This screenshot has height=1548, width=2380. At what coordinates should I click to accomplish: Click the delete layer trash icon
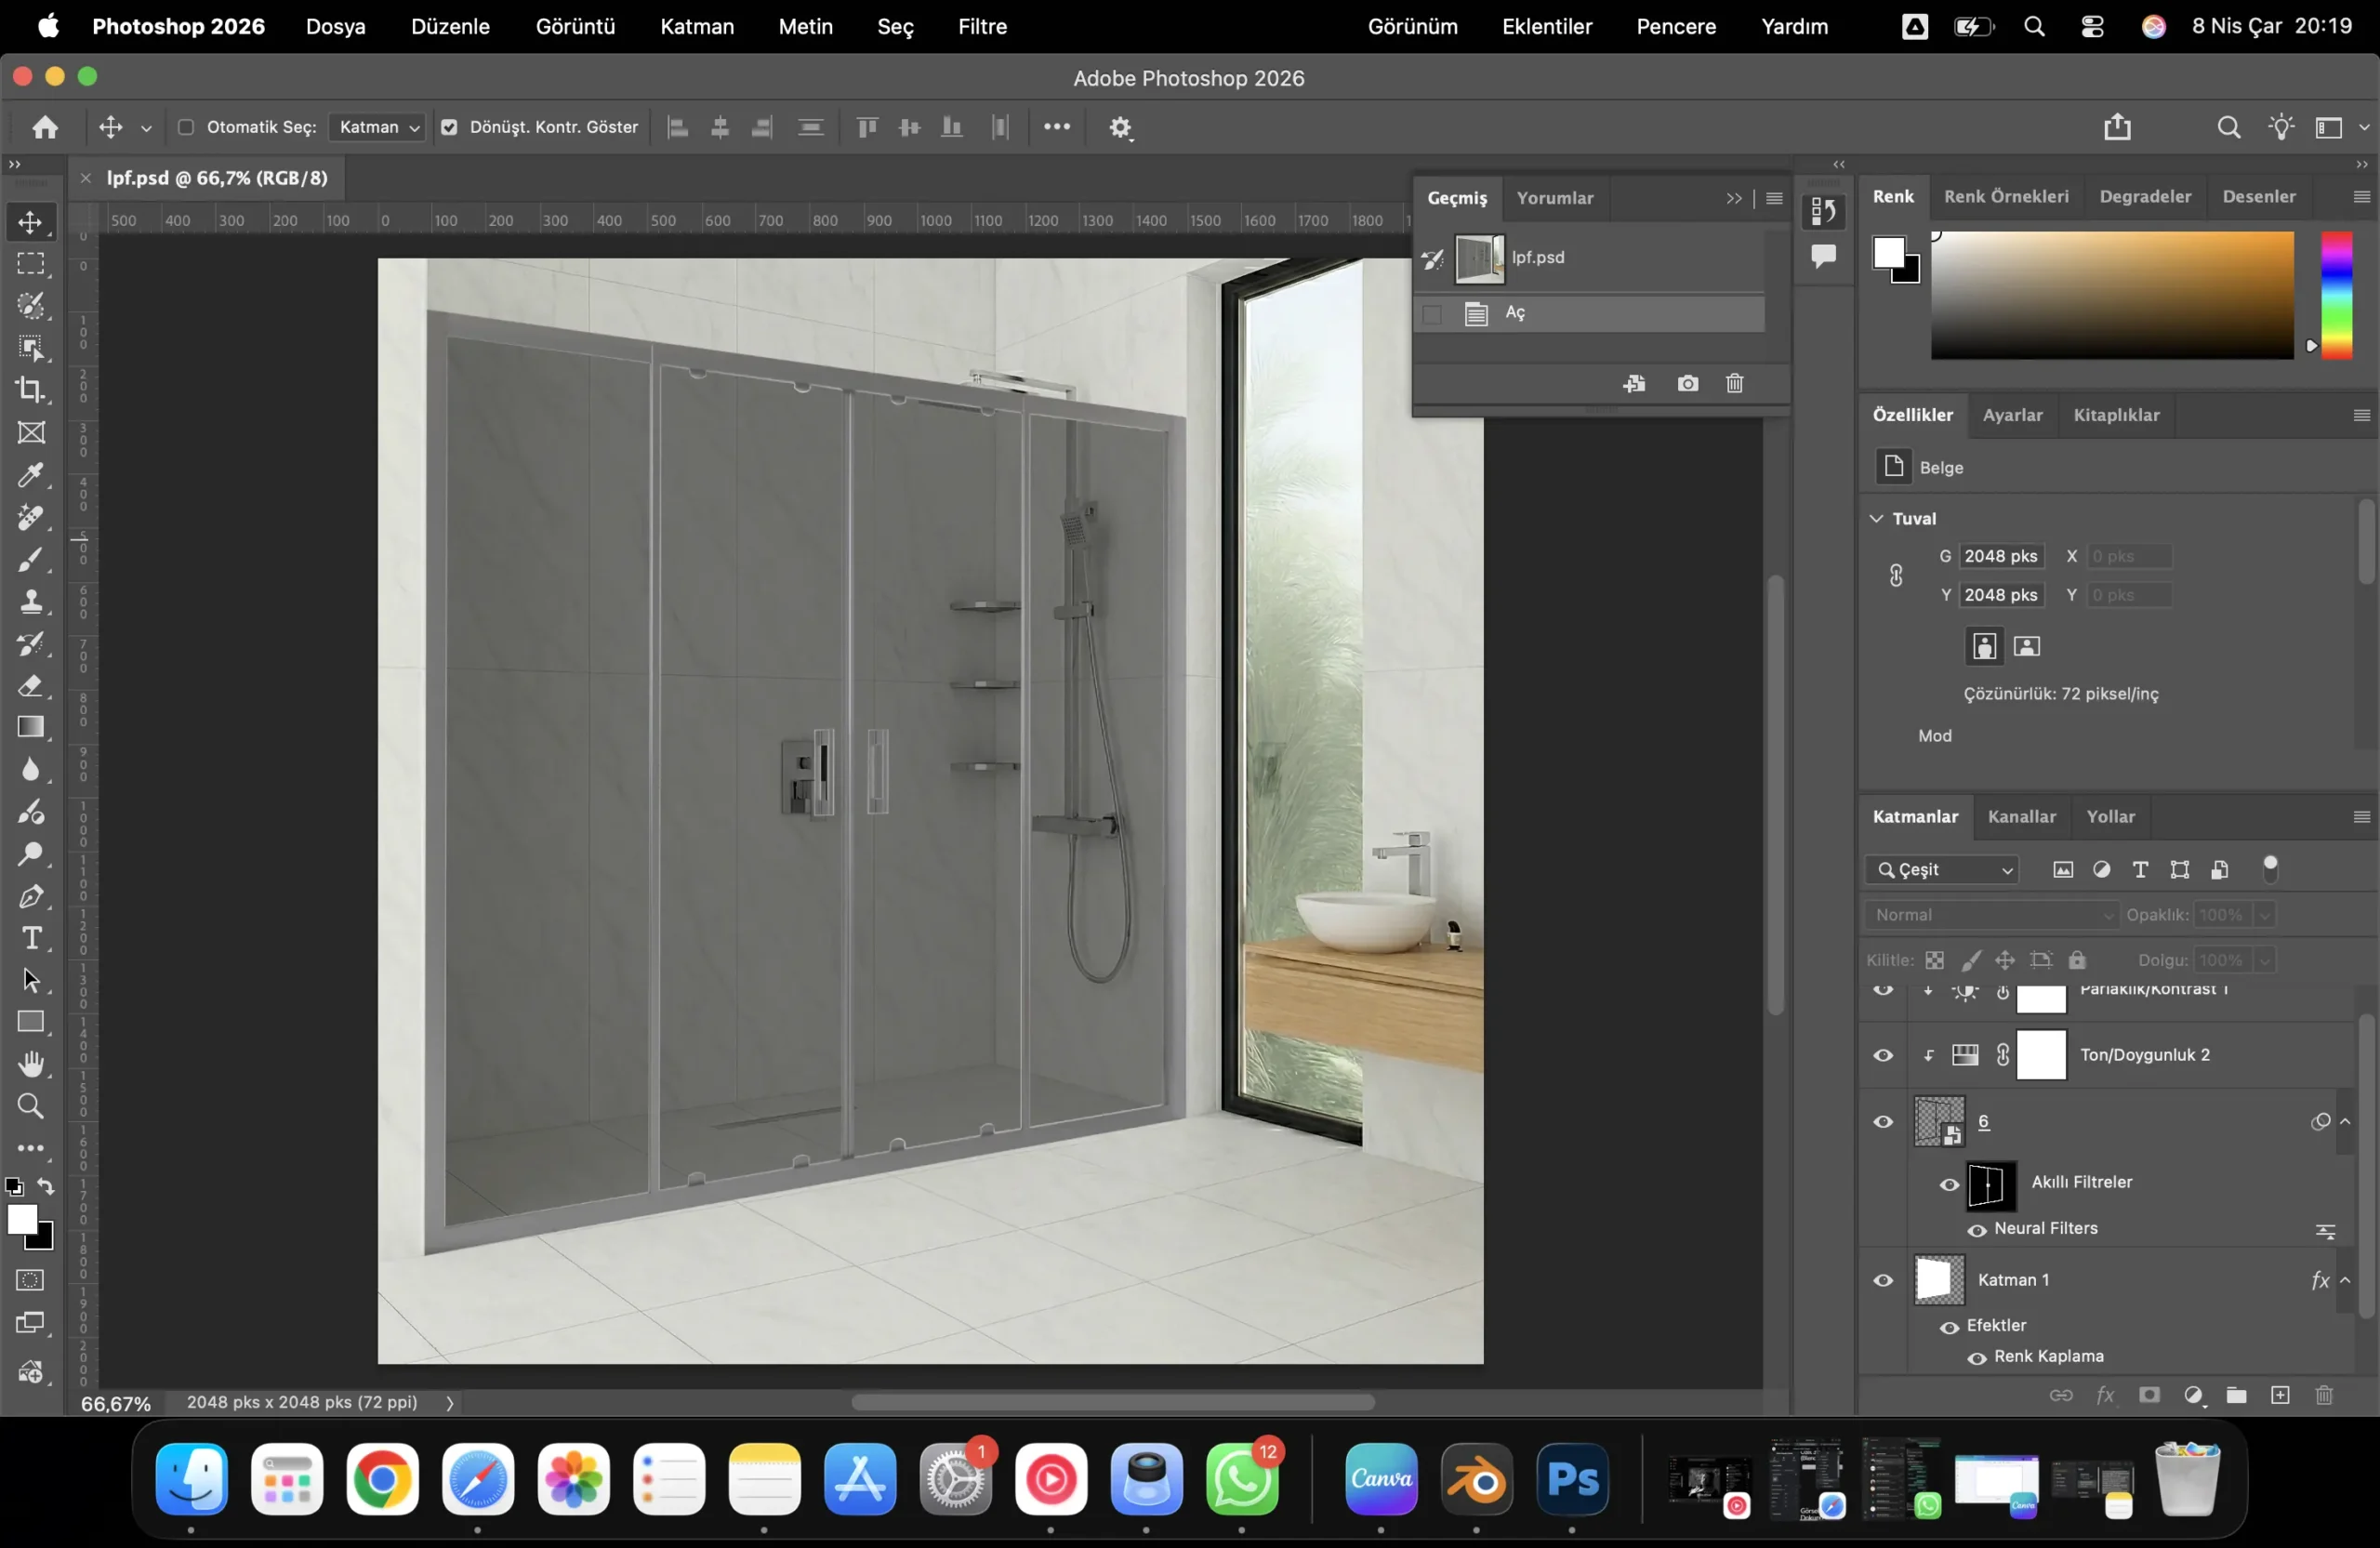tap(2323, 1395)
